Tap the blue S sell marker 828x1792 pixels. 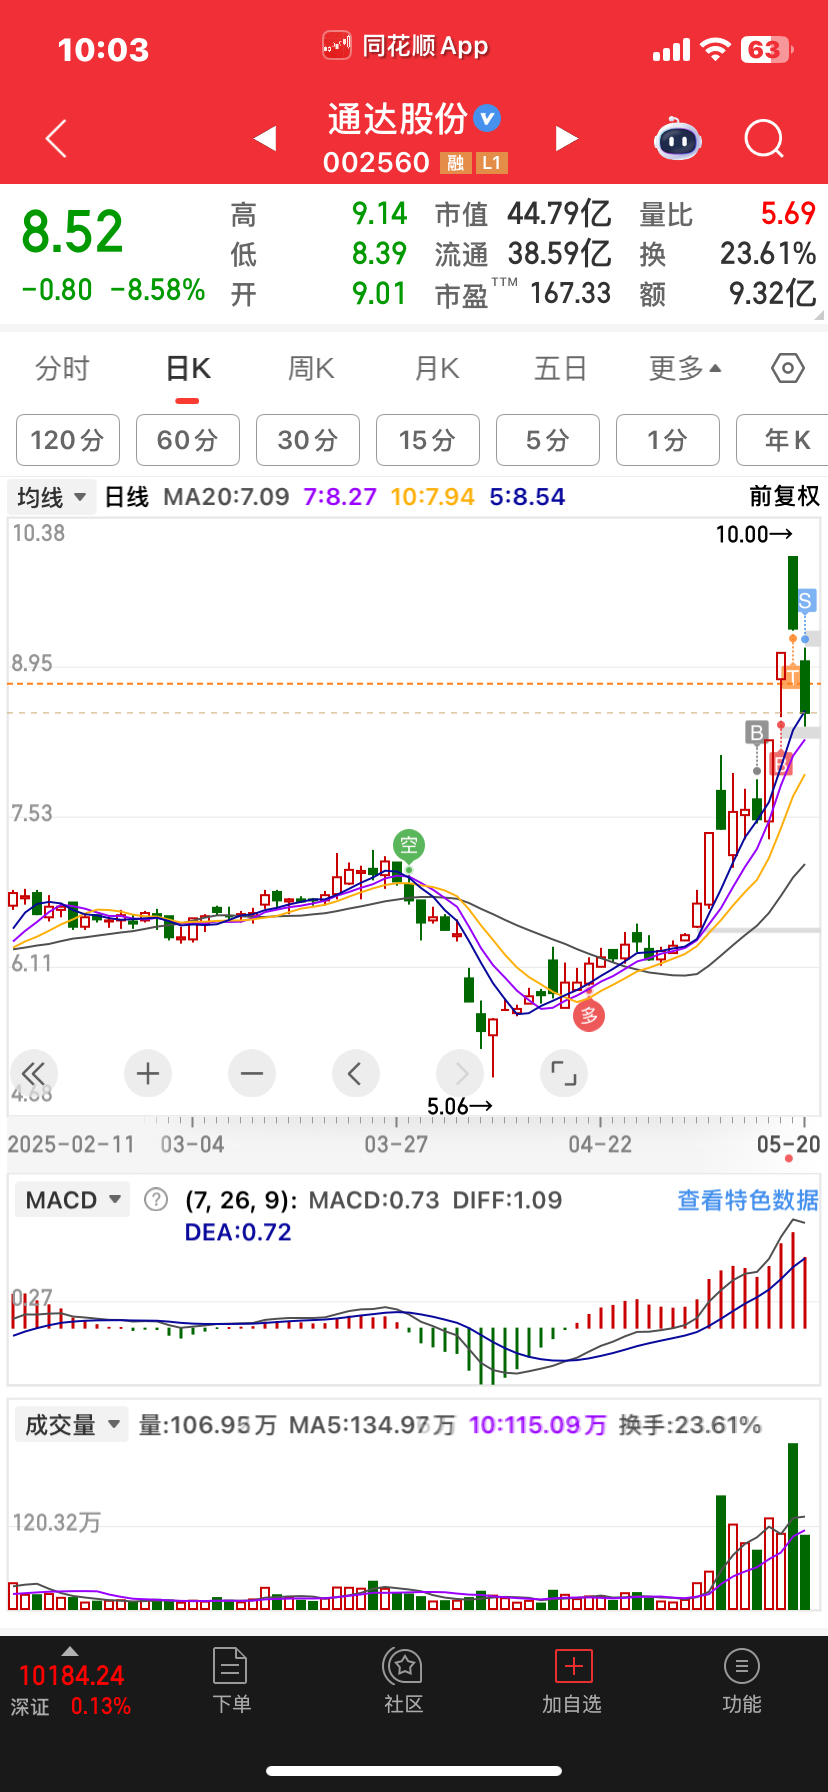[805, 602]
